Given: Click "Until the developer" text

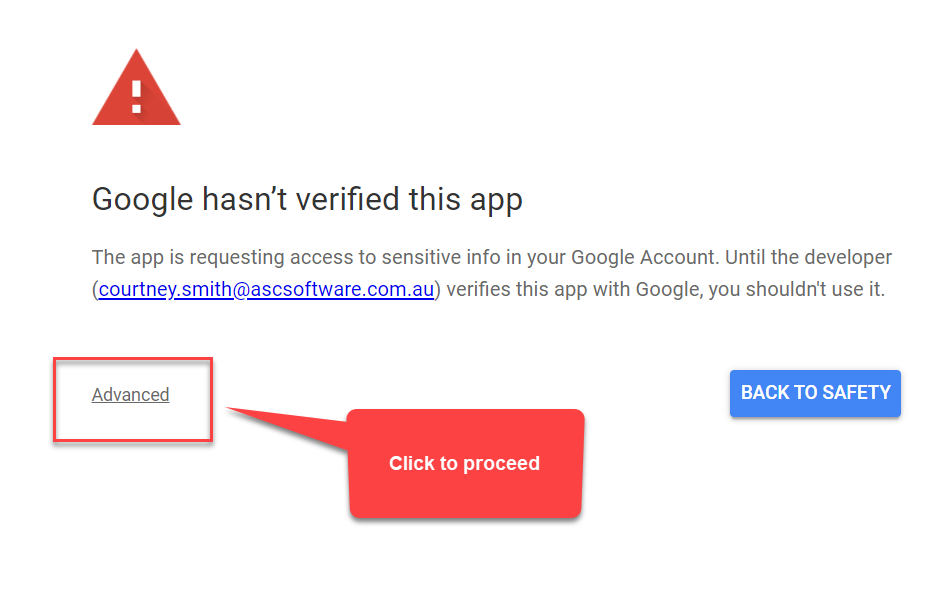Looking at the screenshot, I should coord(808,257).
